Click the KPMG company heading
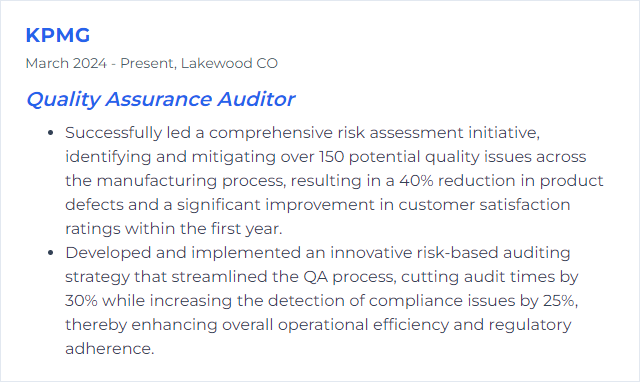Image resolution: width=640 pixels, height=382 pixels. pos(58,35)
